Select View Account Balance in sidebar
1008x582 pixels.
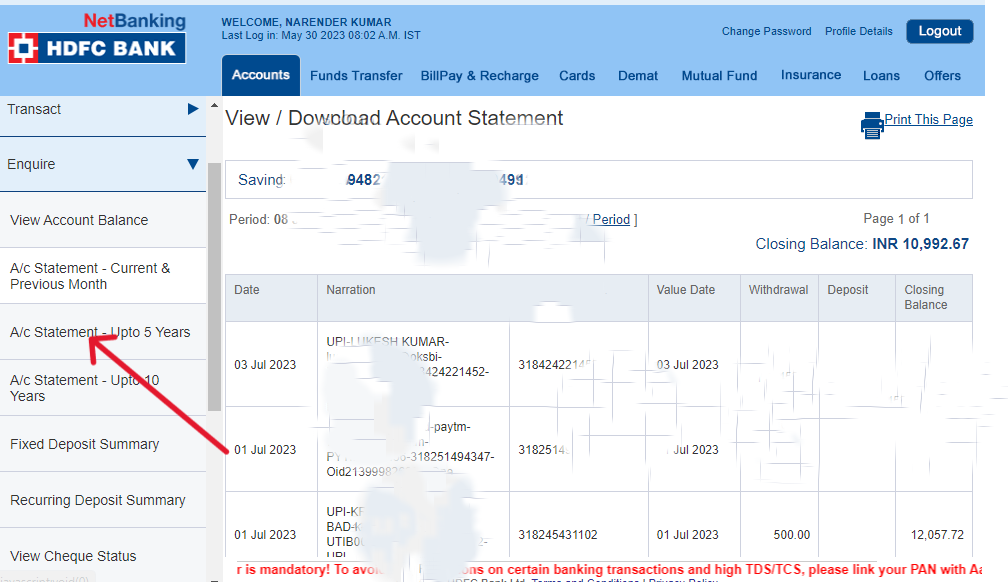click(x=103, y=220)
